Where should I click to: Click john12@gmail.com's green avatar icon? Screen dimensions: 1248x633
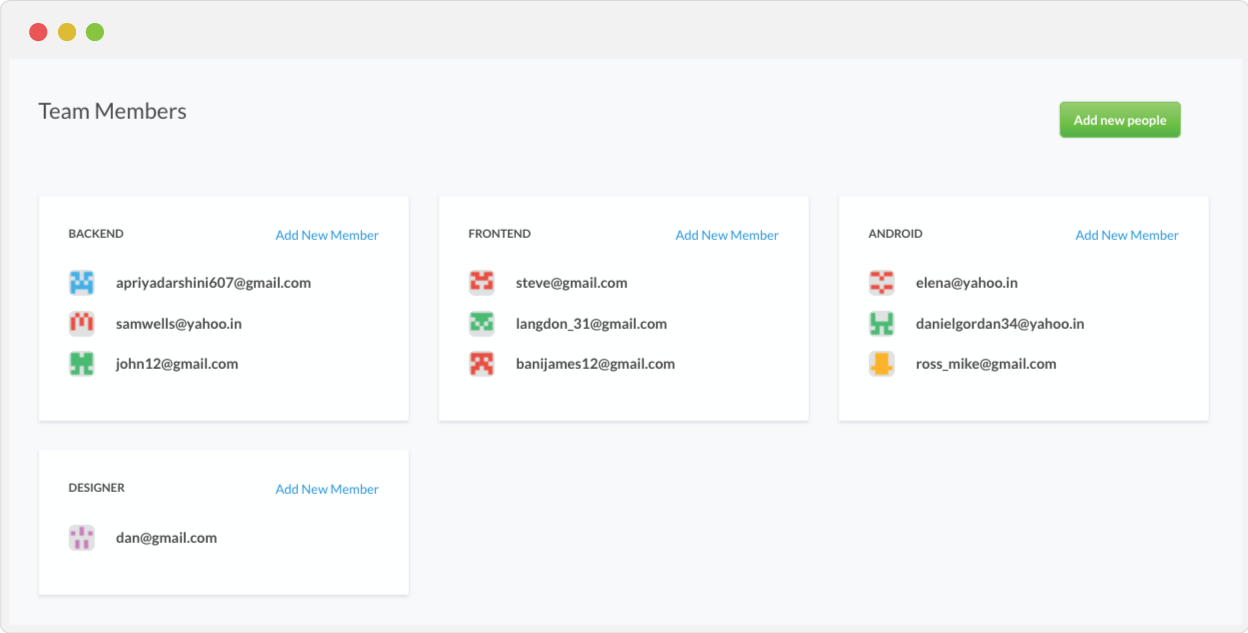point(81,364)
